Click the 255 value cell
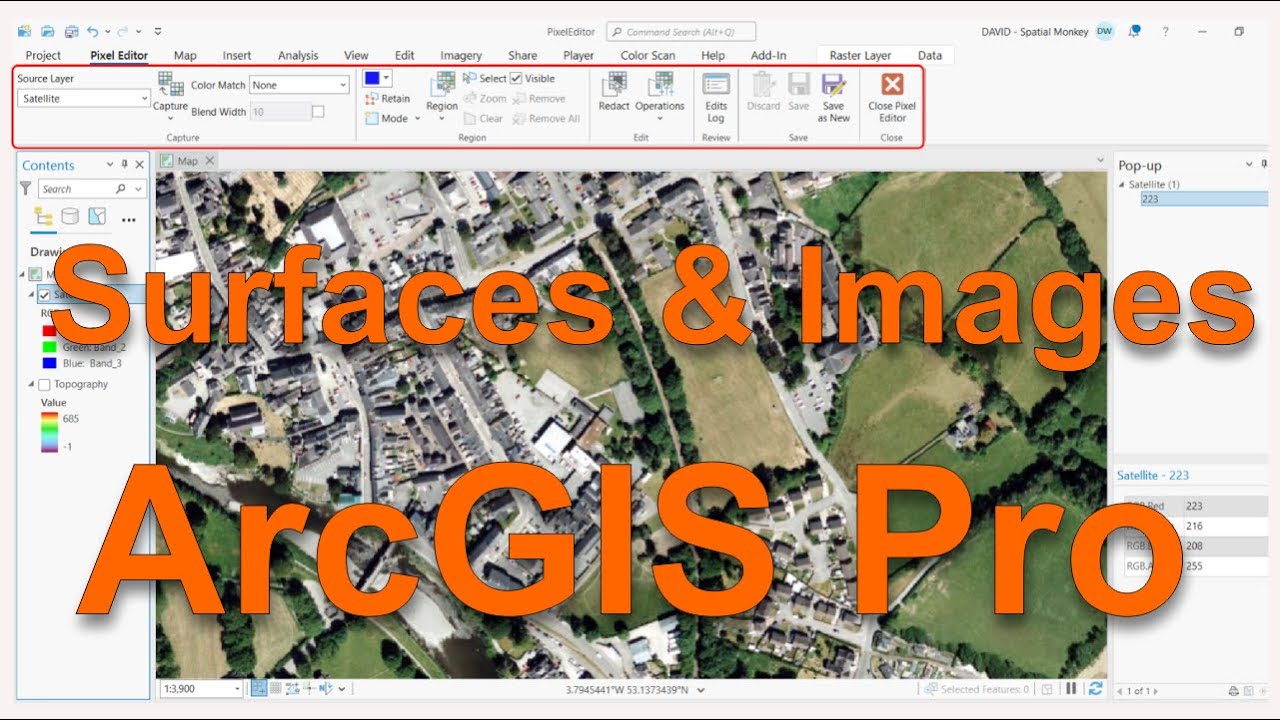Image resolution: width=1280 pixels, height=720 pixels. pos(1227,566)
